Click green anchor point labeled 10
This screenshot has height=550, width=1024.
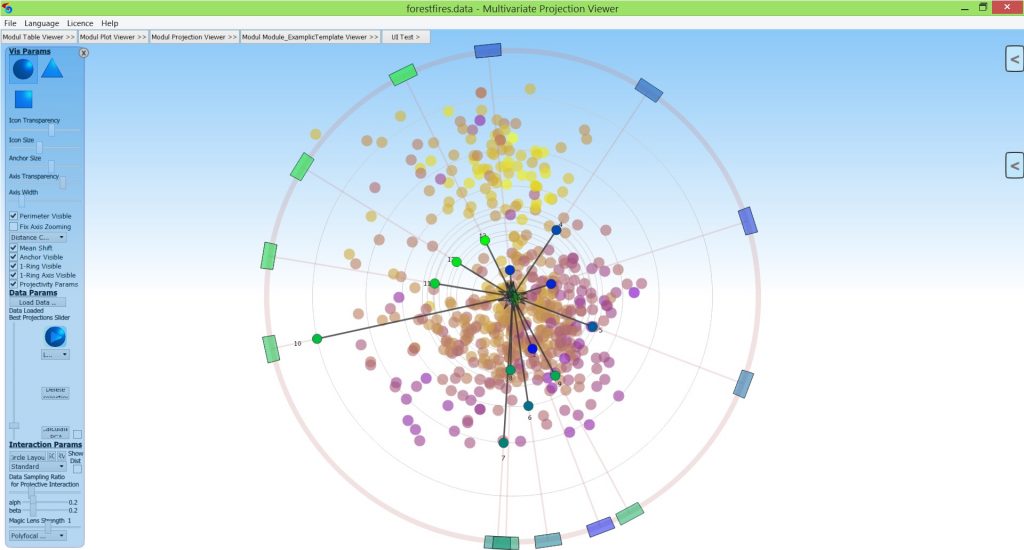[x=317, y=339]
